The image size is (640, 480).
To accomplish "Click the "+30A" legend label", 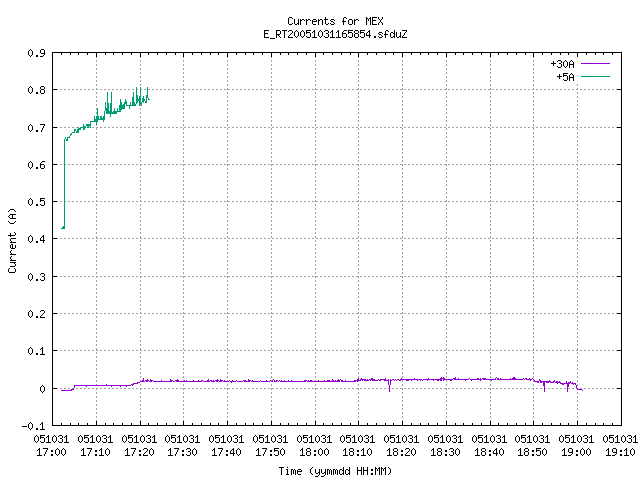I will tap(562, 64).
